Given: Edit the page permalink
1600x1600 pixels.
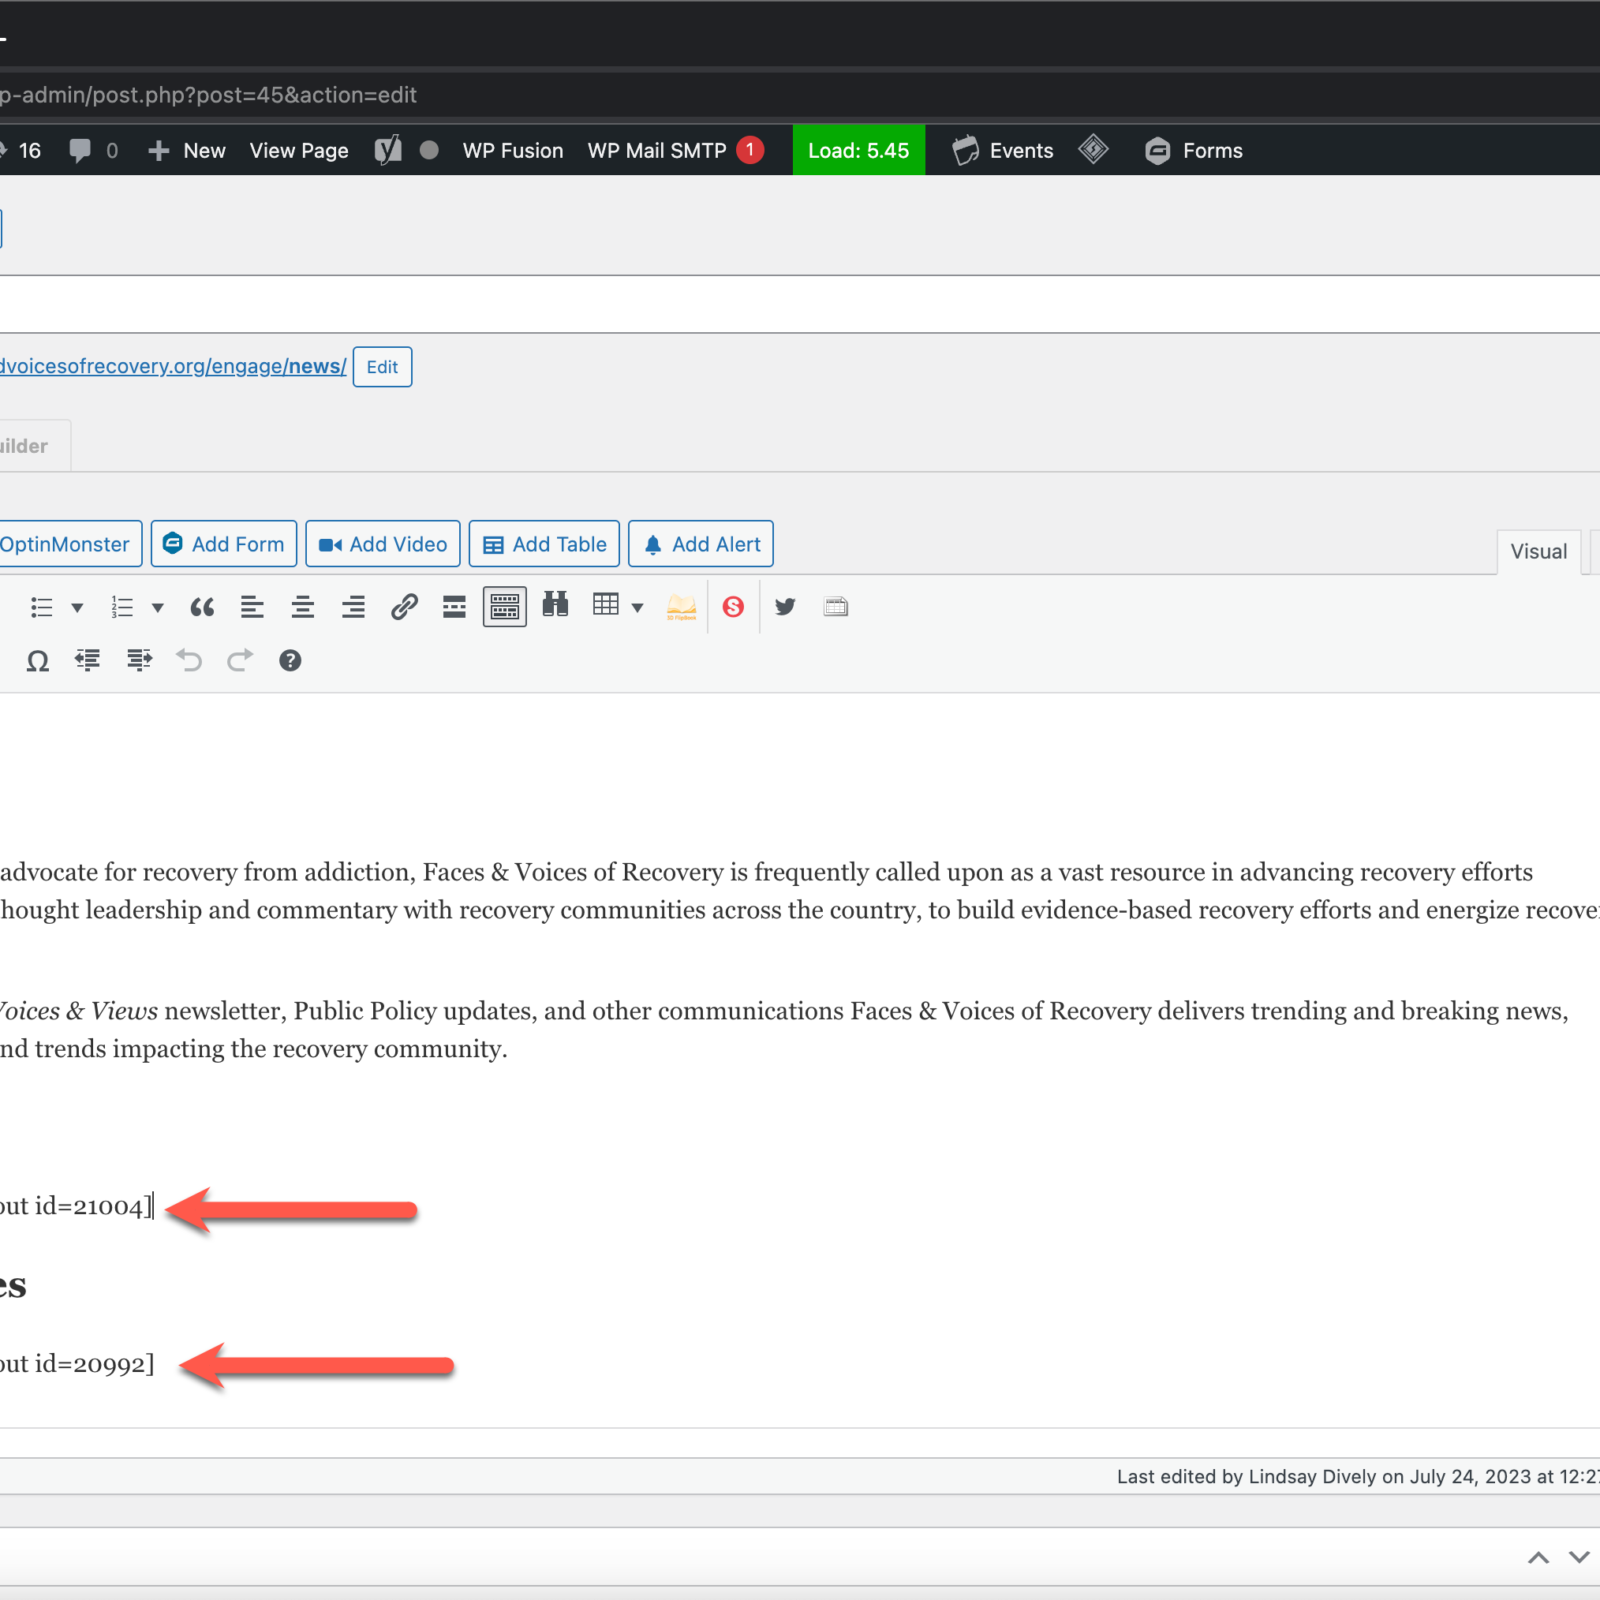Looking at the screenshot, I should click(382, 367).
